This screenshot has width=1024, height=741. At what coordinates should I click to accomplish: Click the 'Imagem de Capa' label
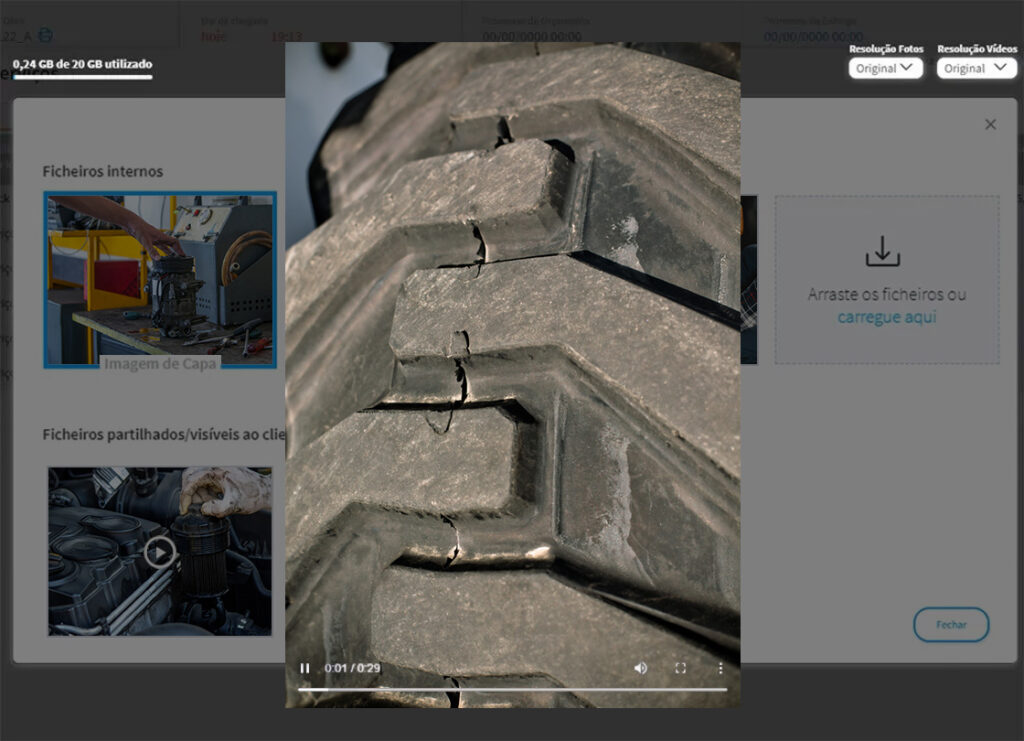pos(160,363)
